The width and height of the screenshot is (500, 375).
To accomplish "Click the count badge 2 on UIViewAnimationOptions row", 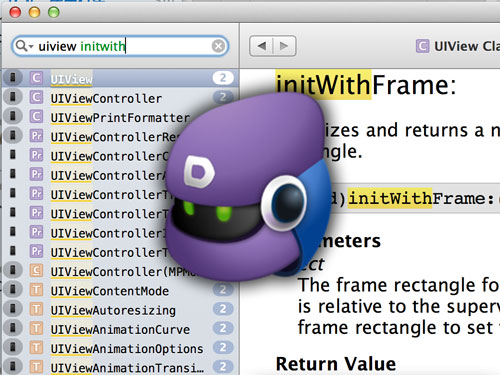I will (x=223, y=348).
